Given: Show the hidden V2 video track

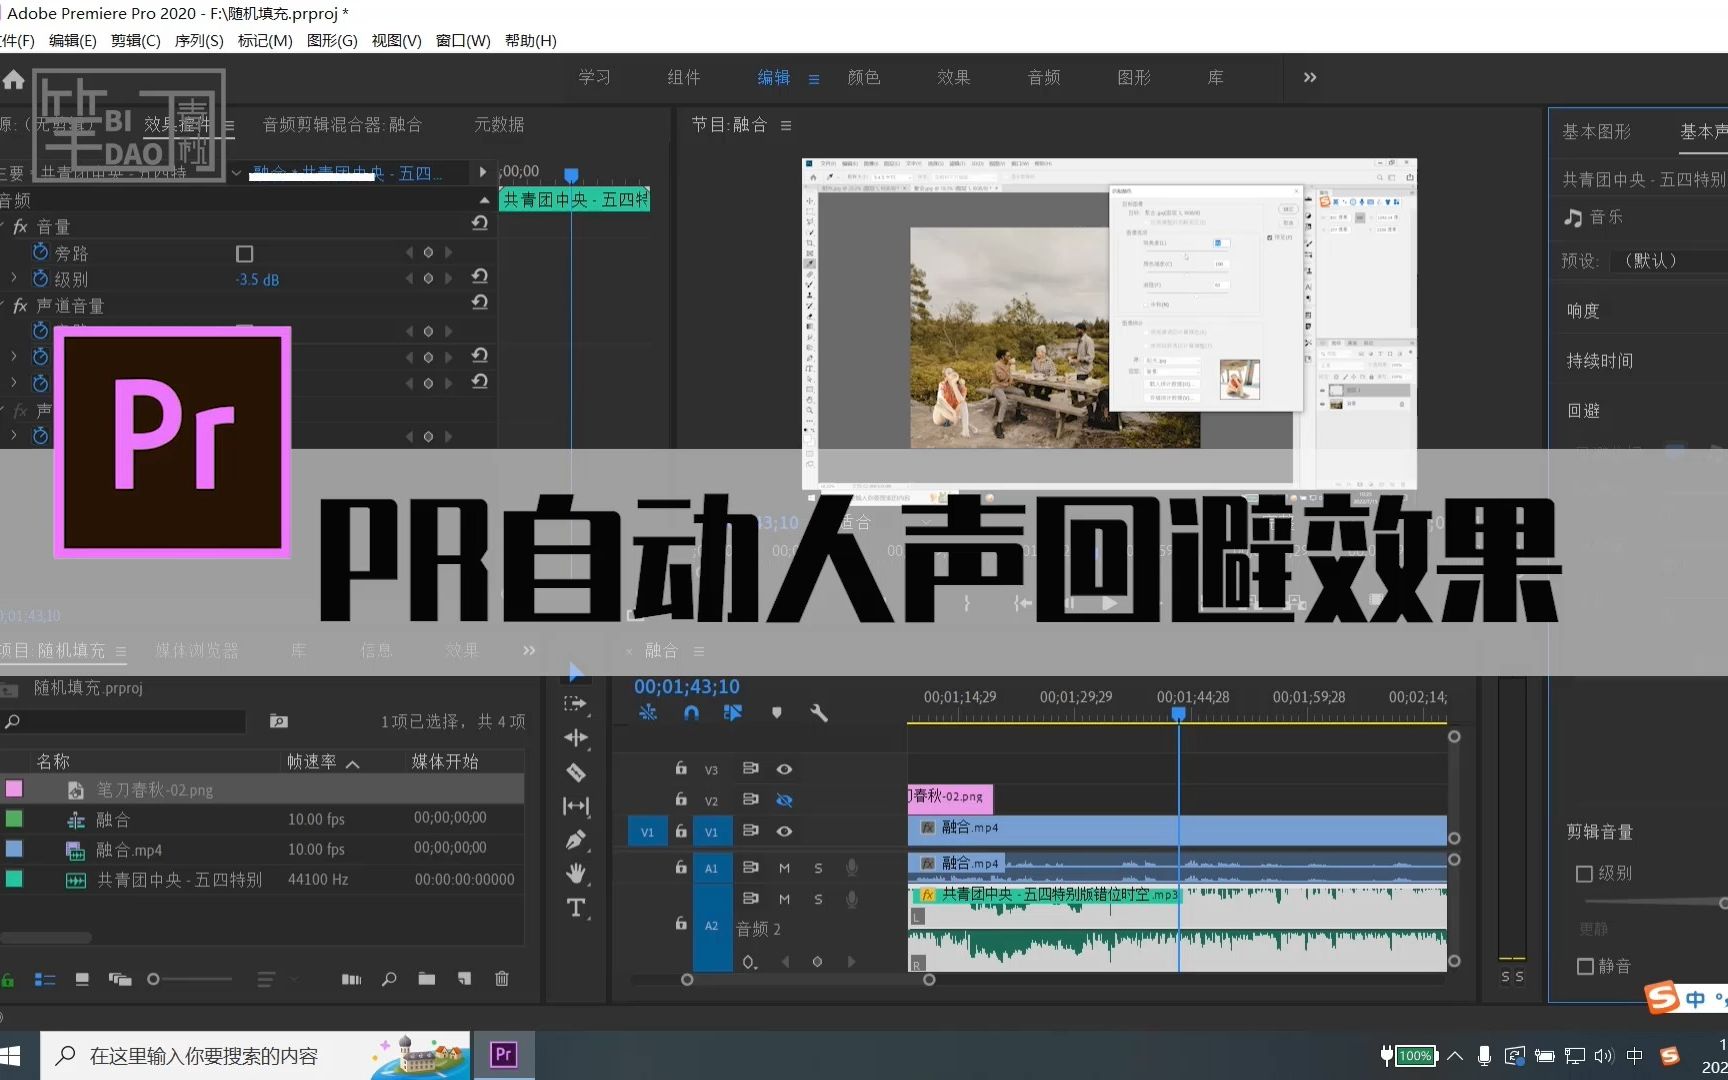Looking at the screenshot, I should tap(784, 800).
